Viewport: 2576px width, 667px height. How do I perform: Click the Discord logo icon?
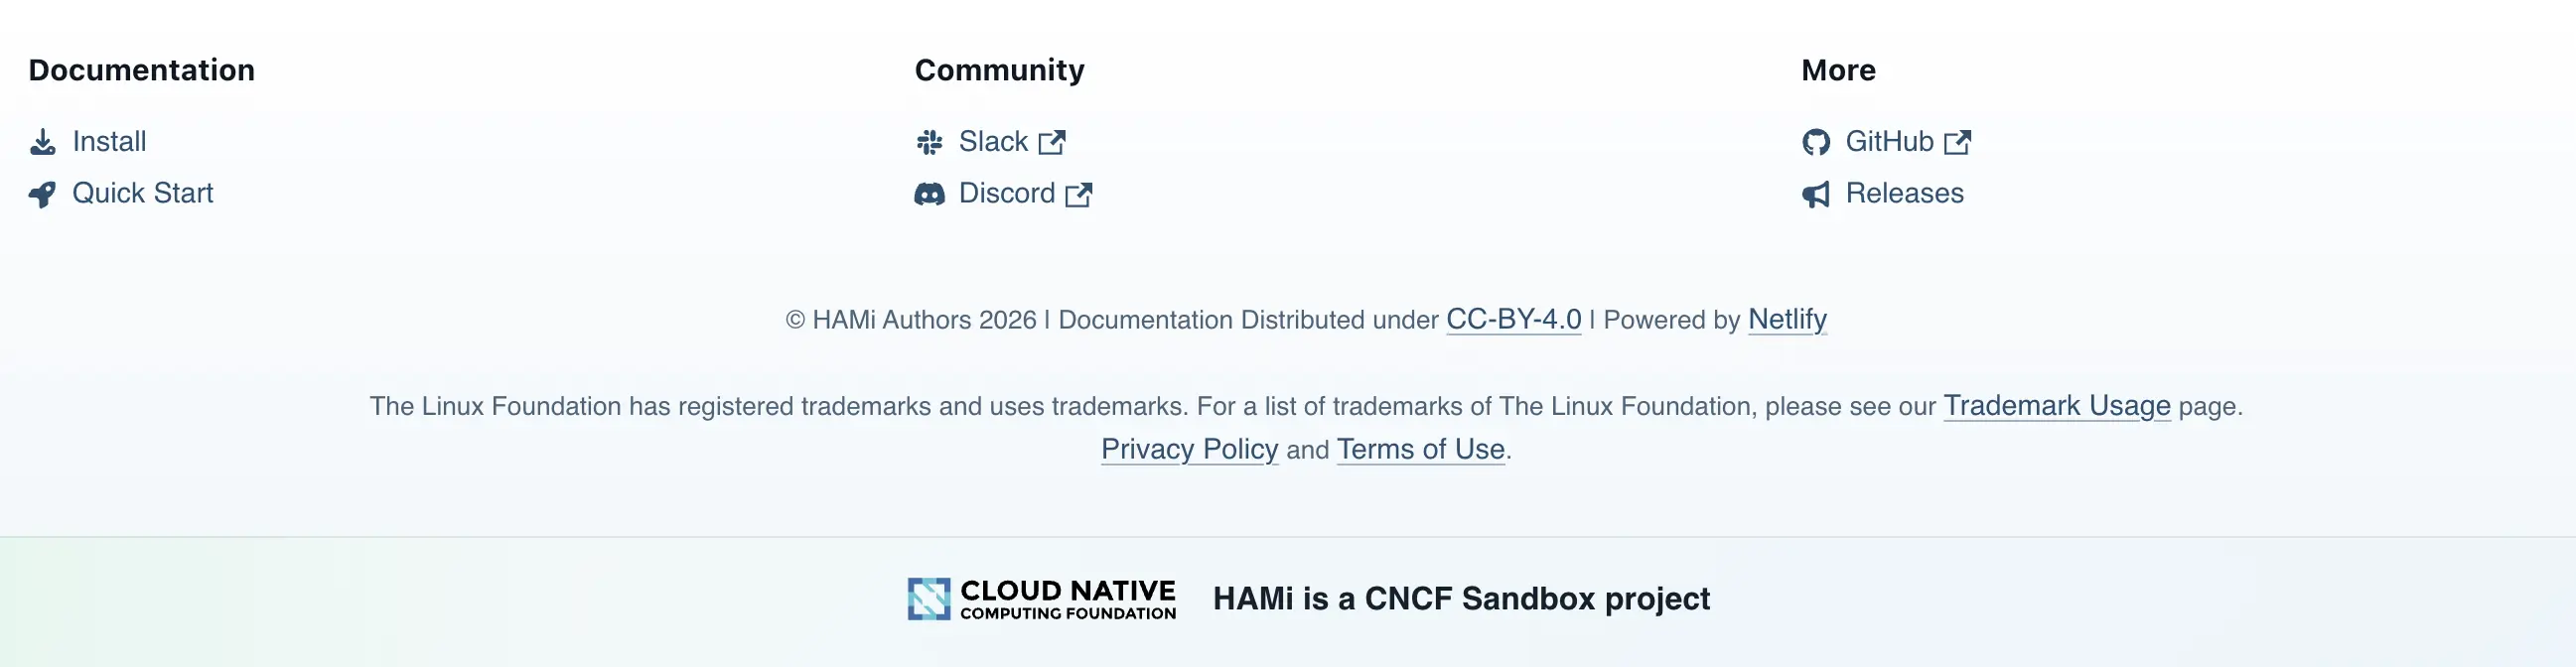[x=931, y=194]
